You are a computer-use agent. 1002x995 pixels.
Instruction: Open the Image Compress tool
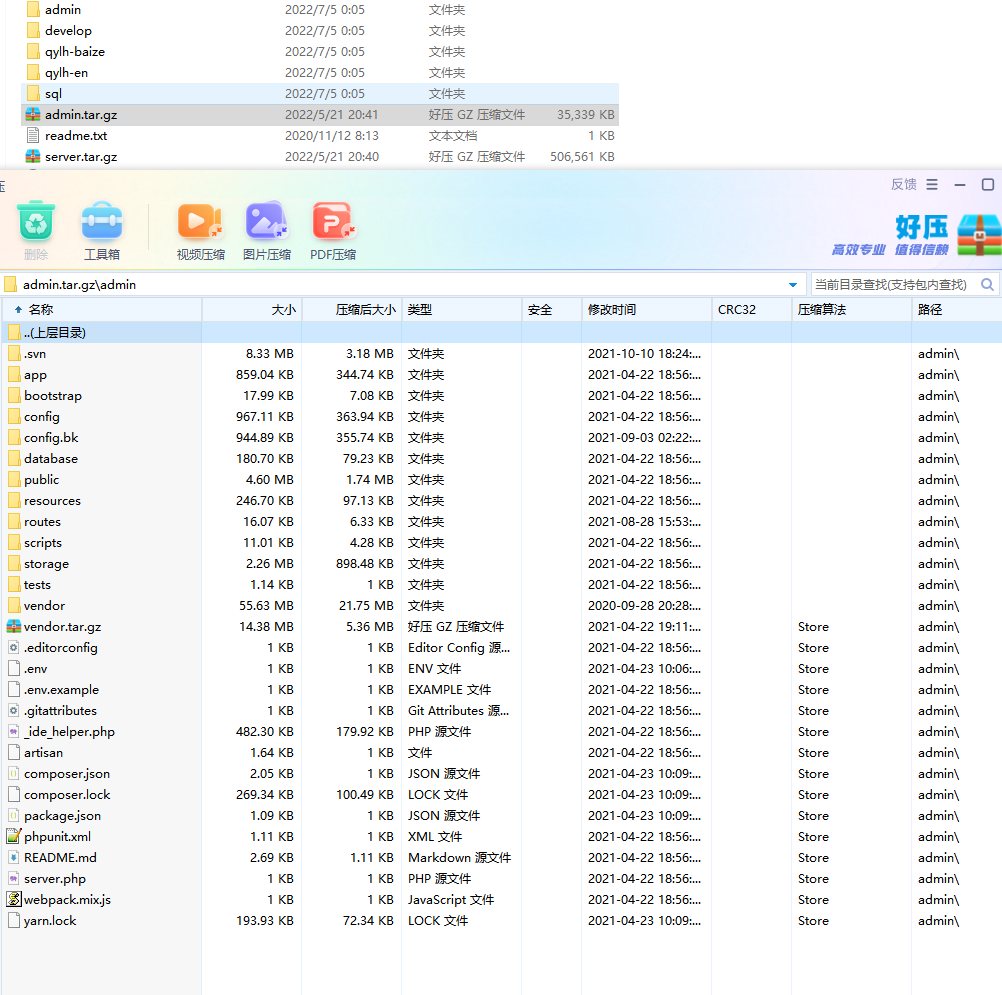pyautogui.click(x=267, y=222)
